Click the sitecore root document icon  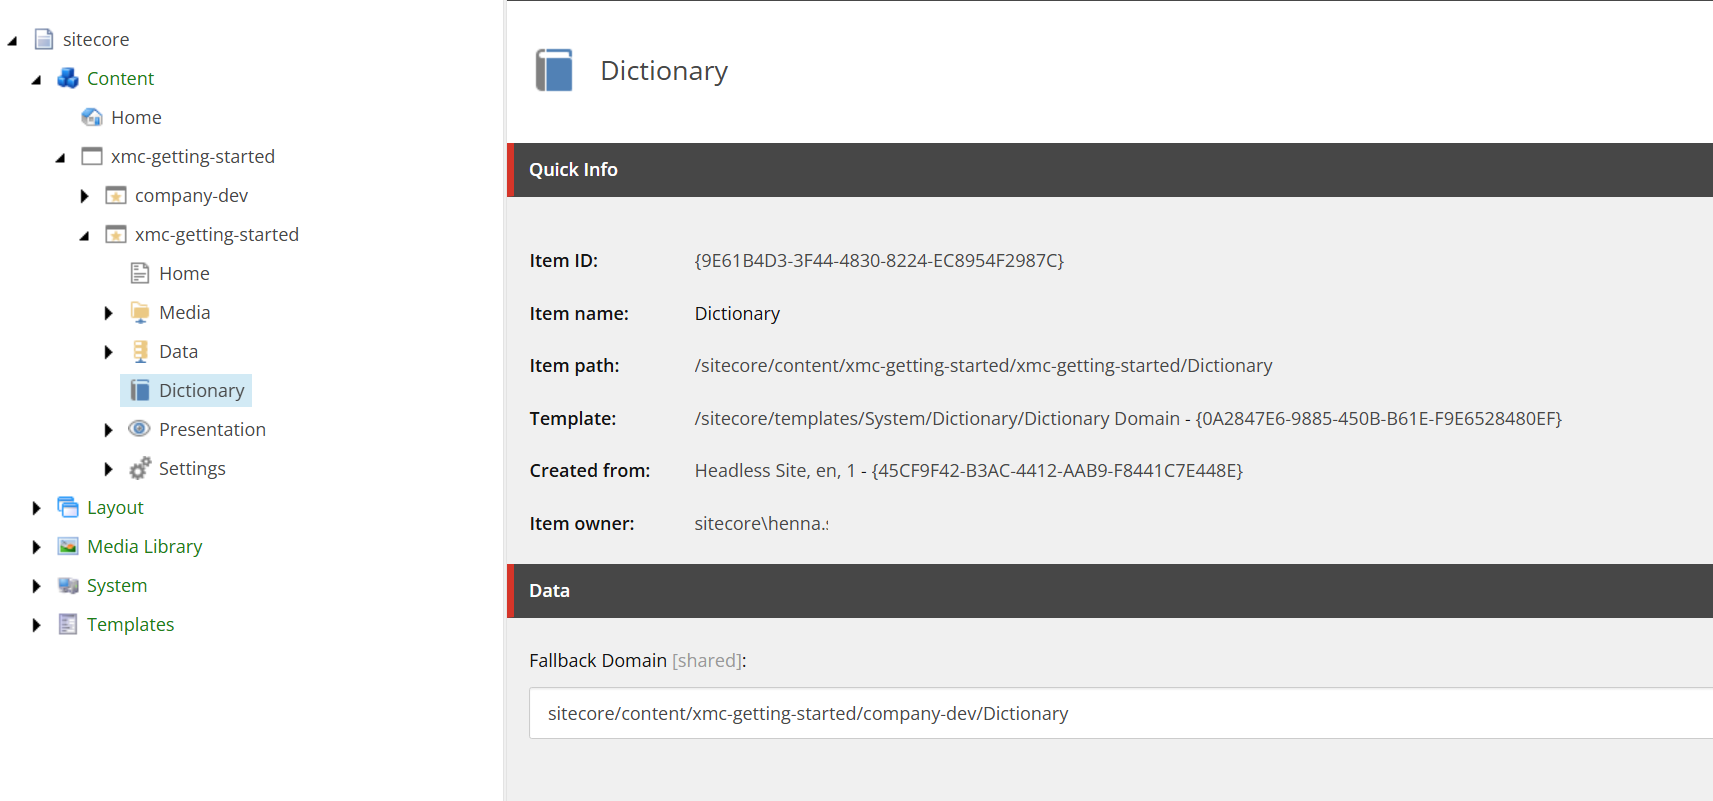(x=44, y=39)
